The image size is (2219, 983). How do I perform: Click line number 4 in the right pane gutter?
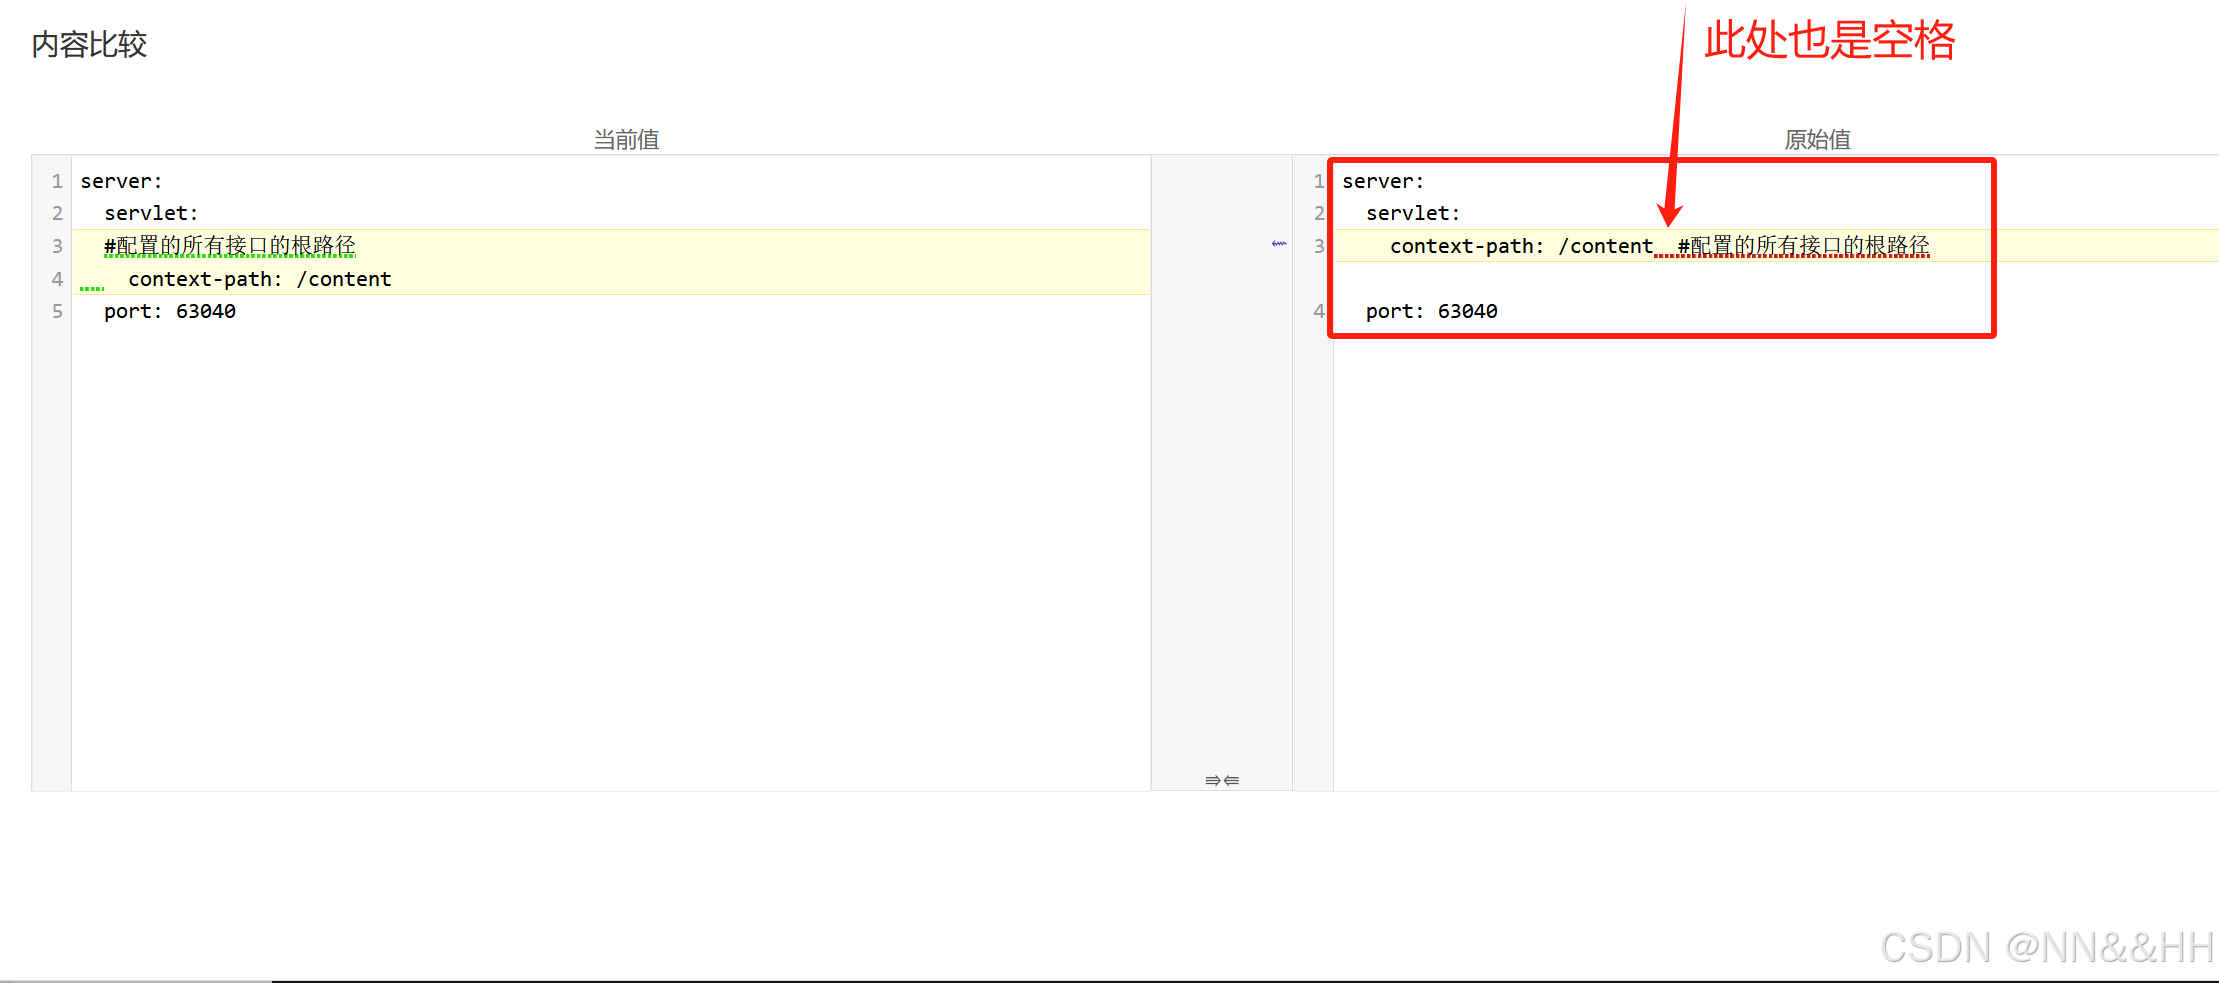[1319, 311]
